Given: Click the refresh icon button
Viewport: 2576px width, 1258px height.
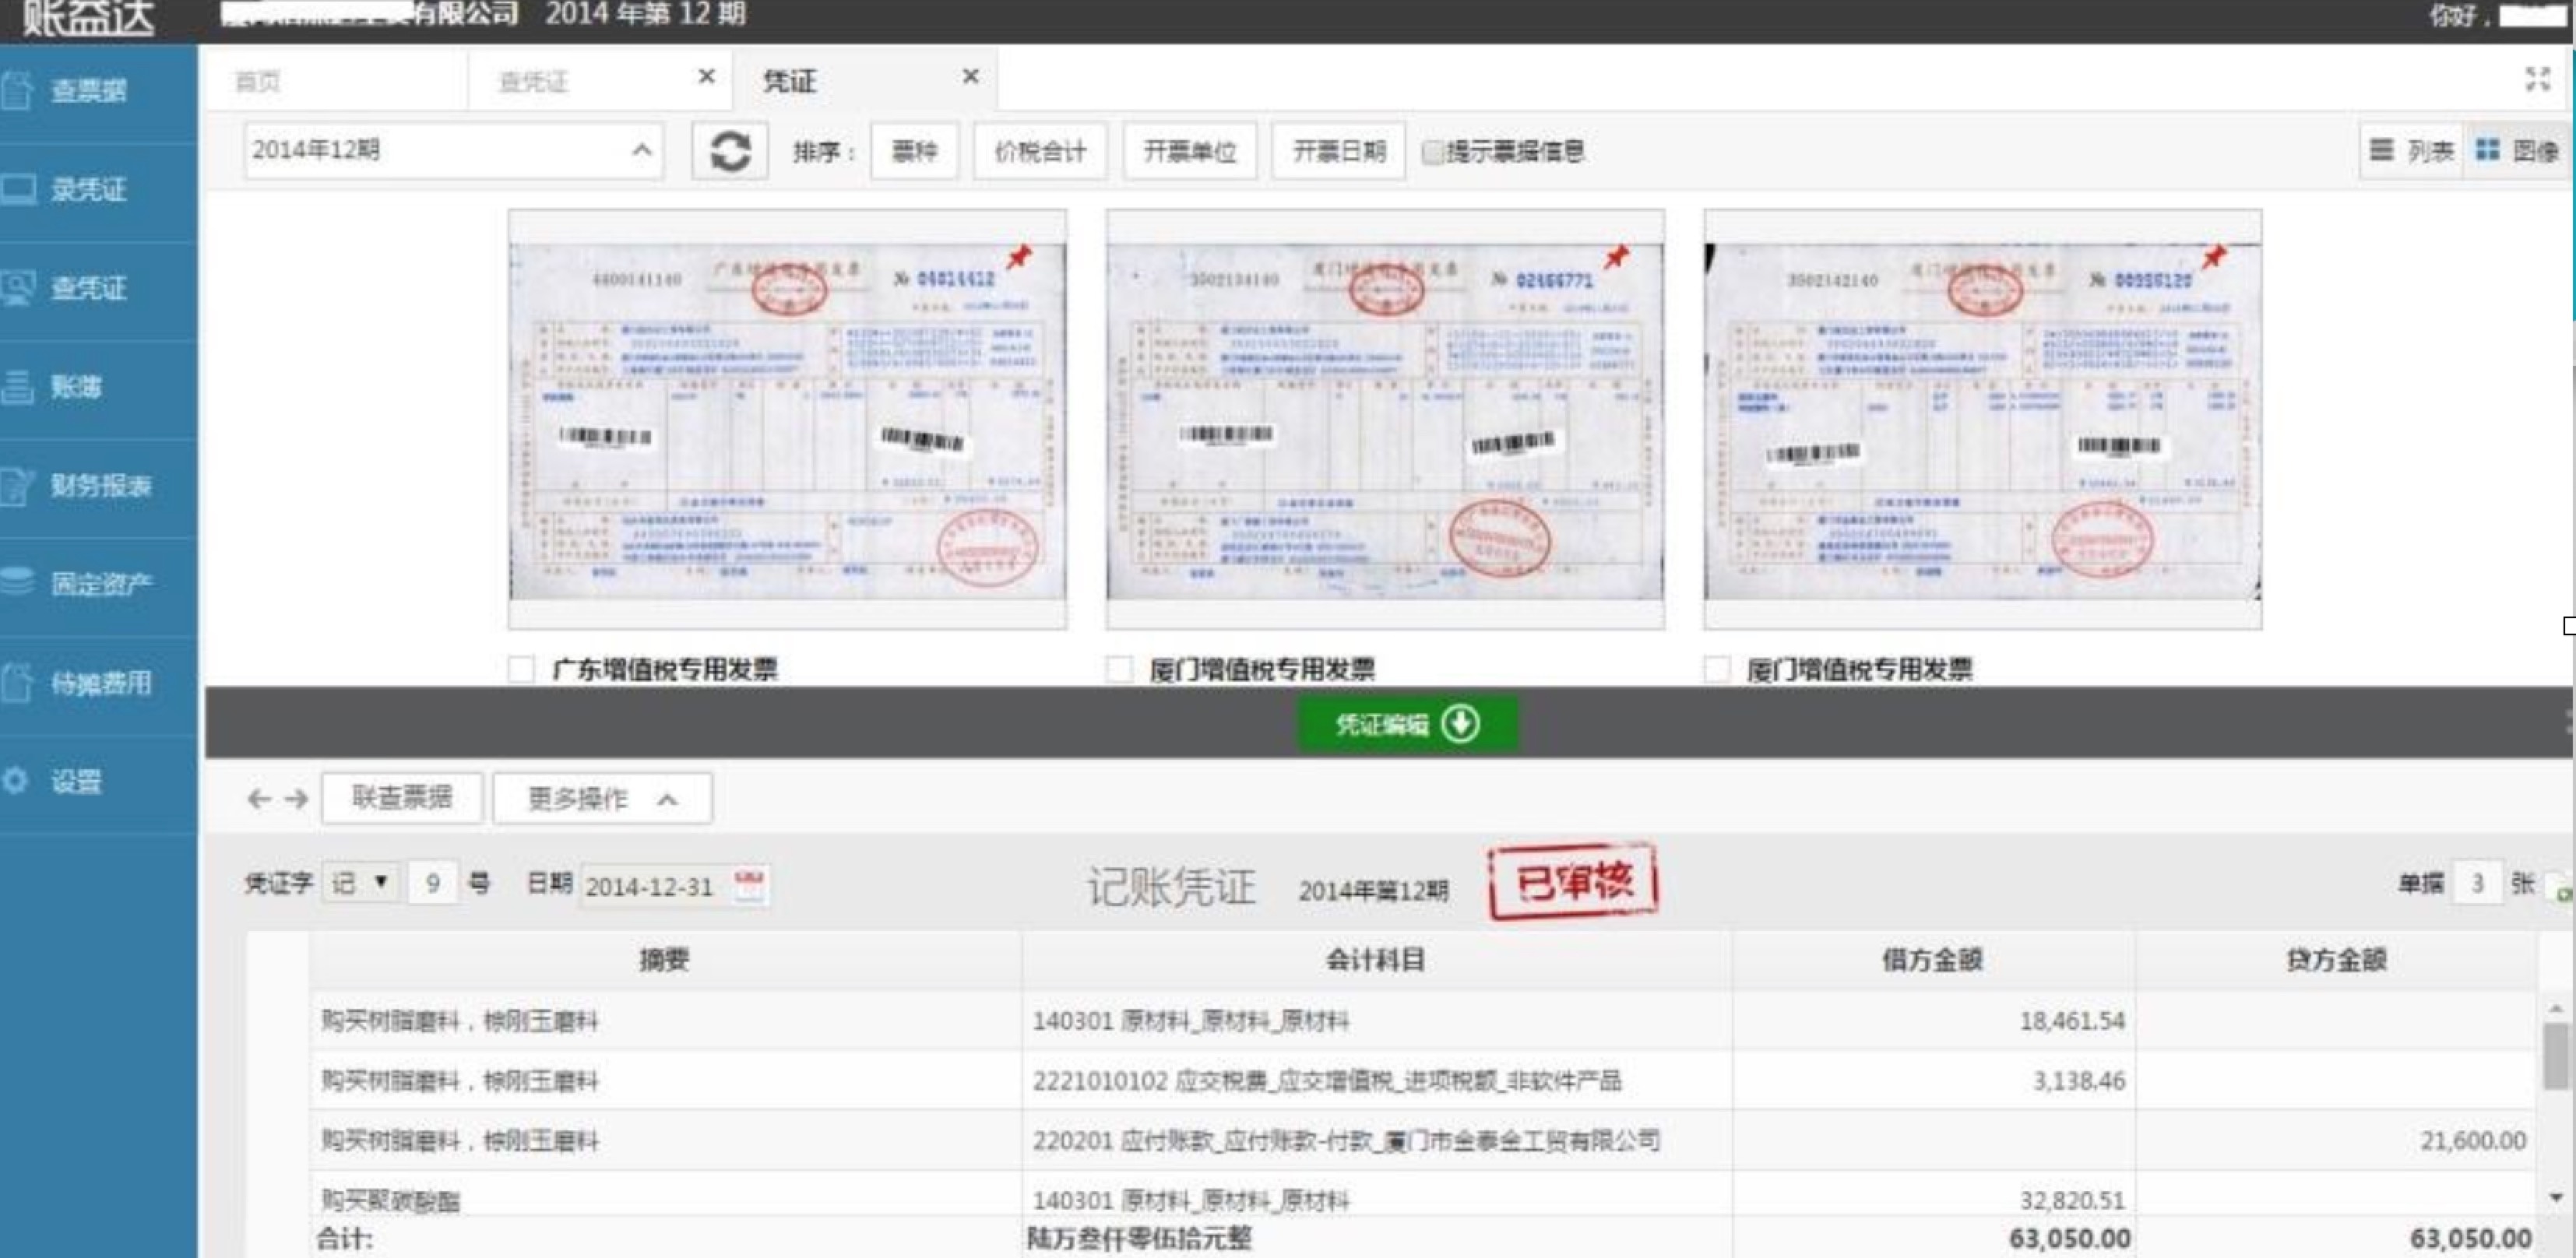Looking at the screenshot, I should (x=729, y=152).
